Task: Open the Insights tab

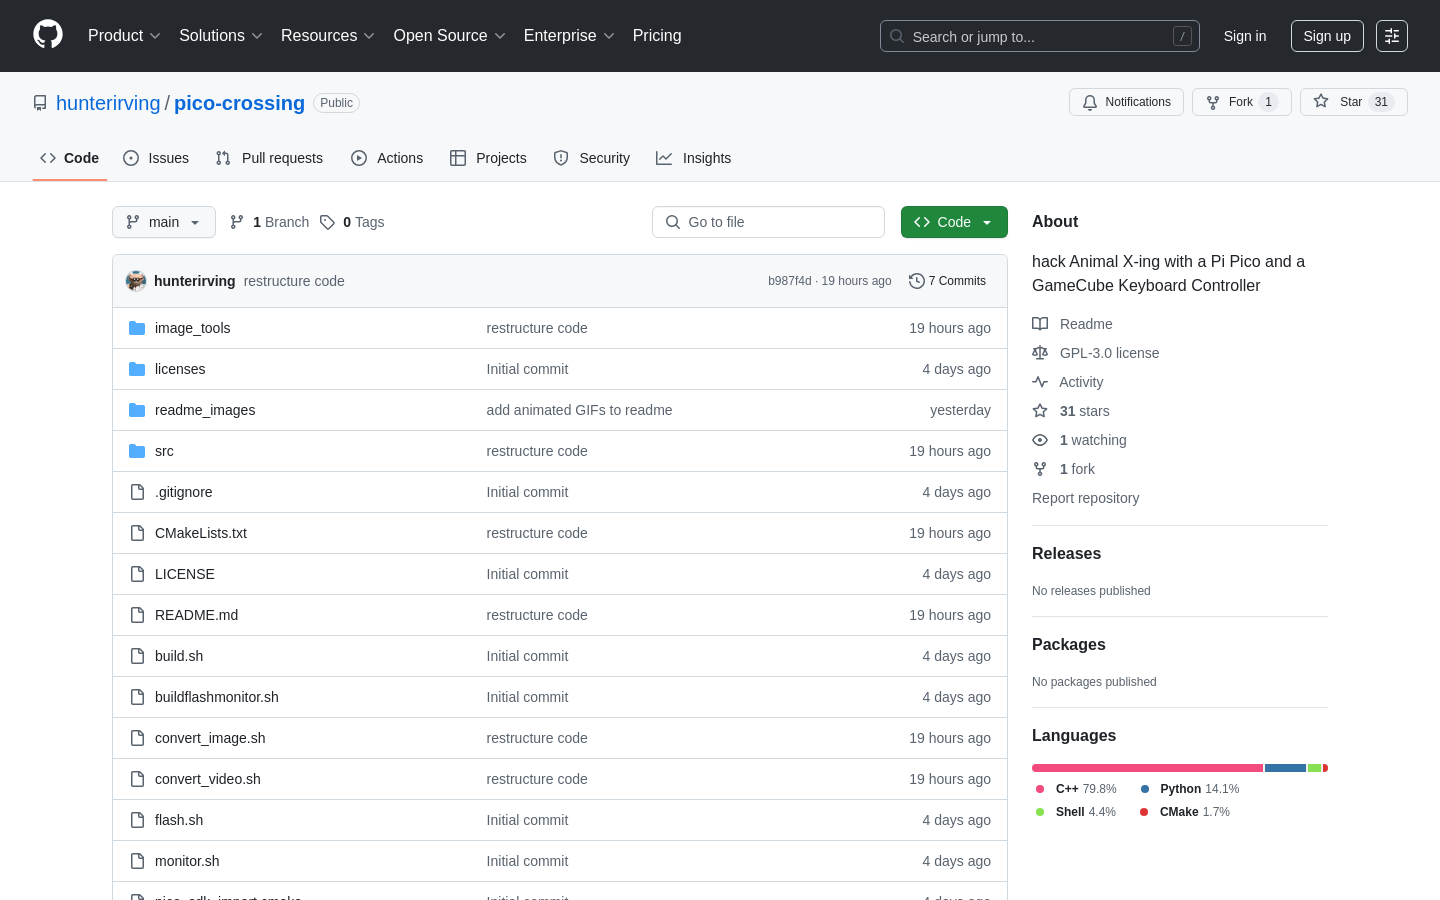Action: (694, 158)
